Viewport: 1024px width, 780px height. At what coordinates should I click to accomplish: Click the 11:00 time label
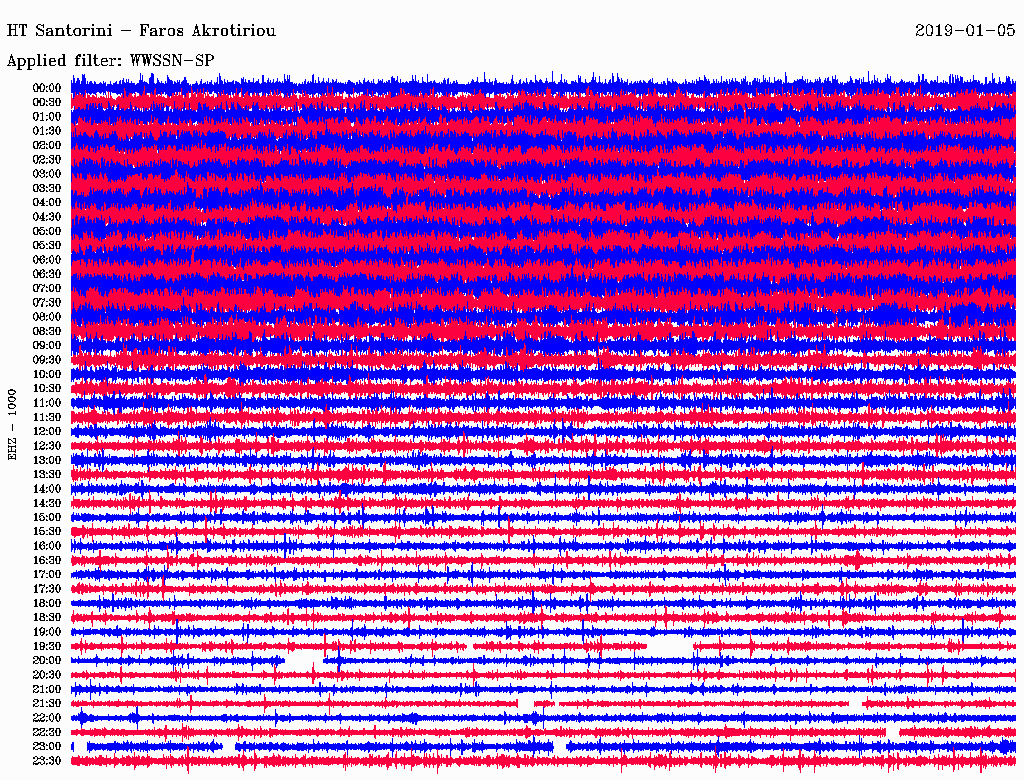coord(46,403)
